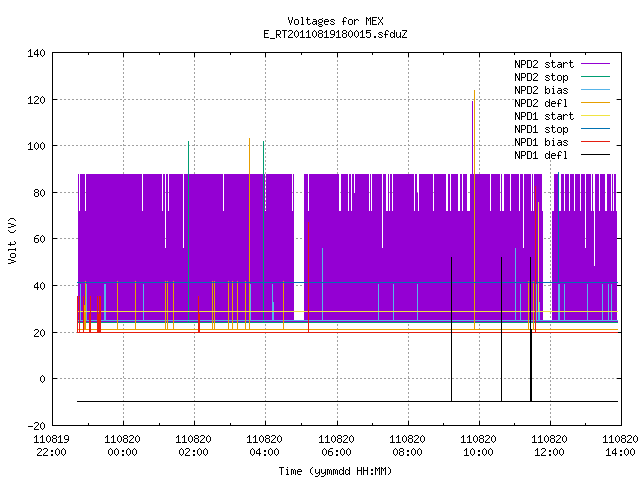Pick the light blue NPD2 bias legend line
Screen dimensions: 640x480
[x=595, y=89]
